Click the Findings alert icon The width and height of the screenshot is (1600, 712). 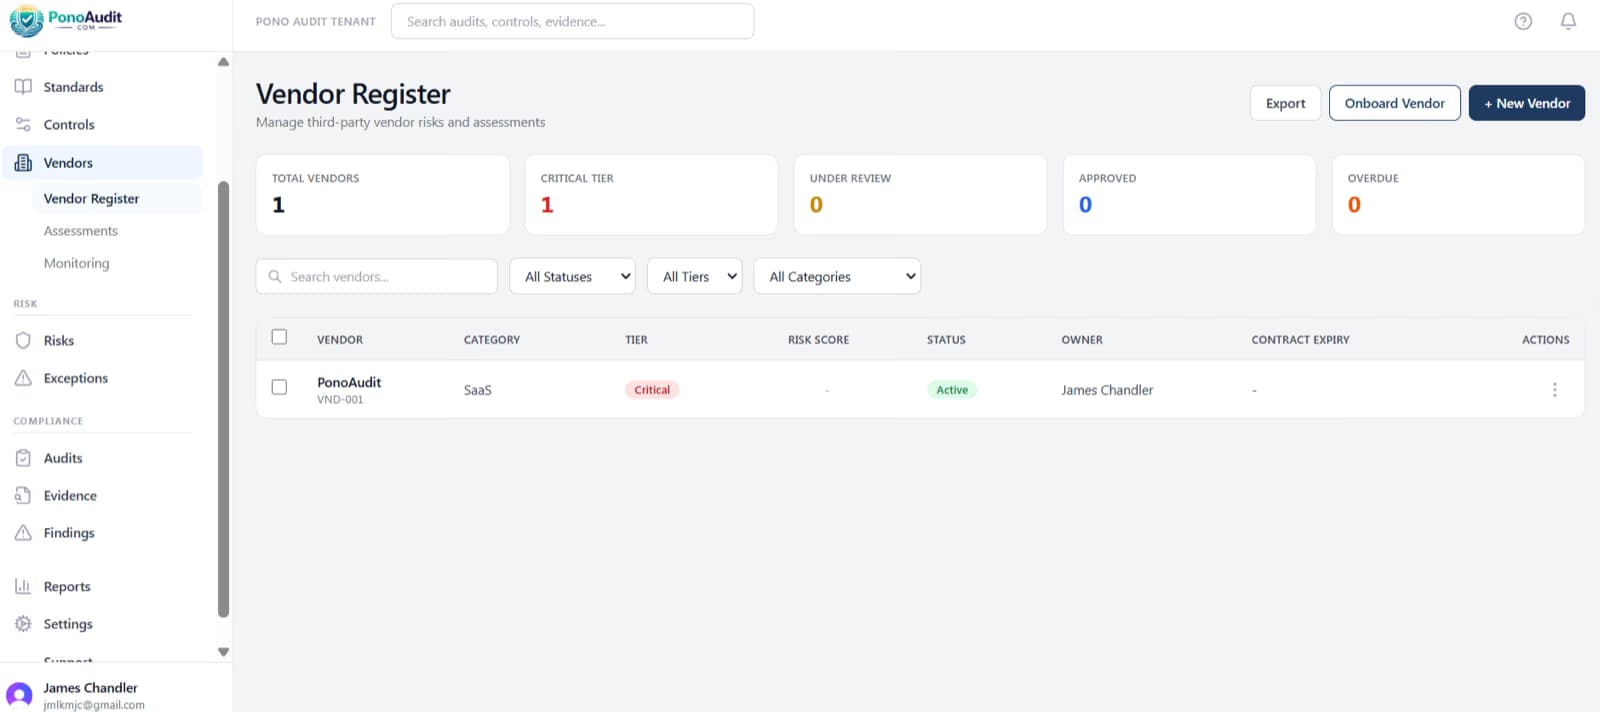tap(23, 533)
